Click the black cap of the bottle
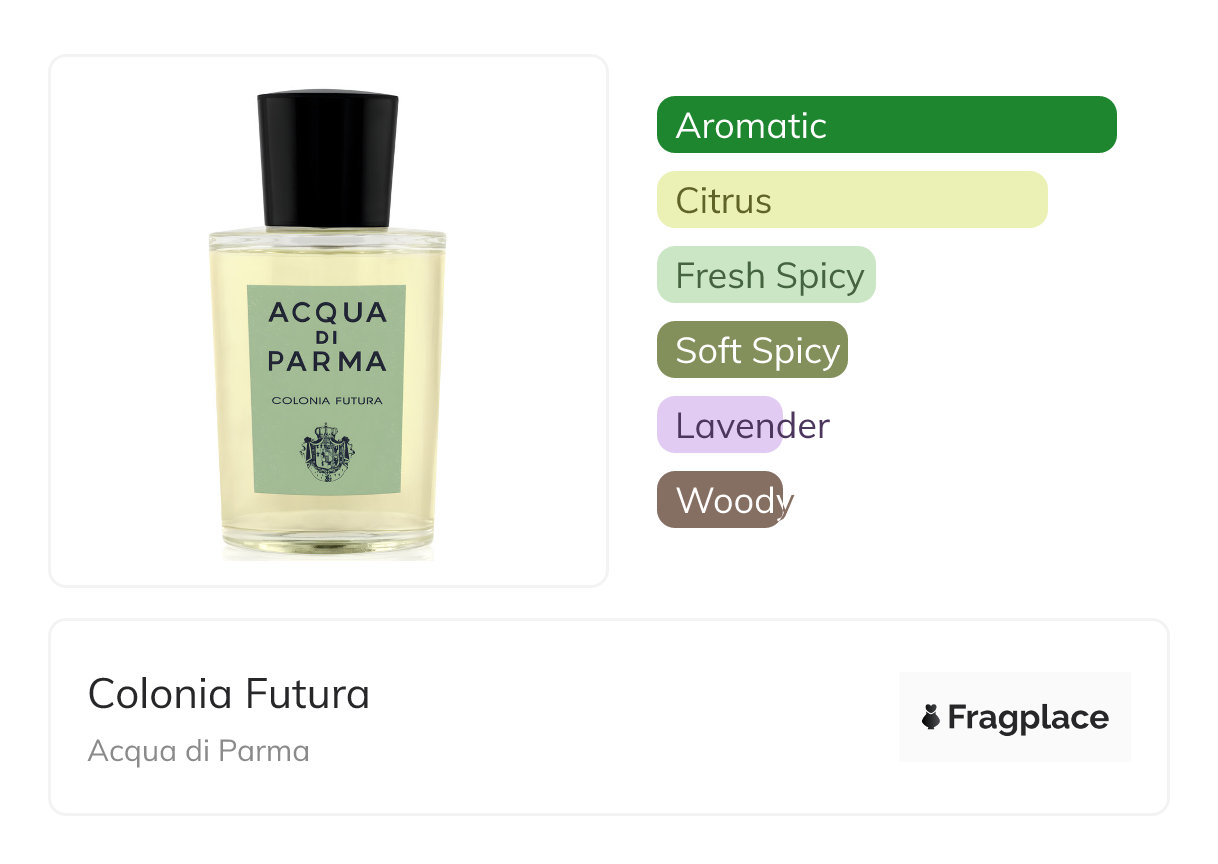Viewport: 1218px width, 864px height. (x=327, y=160)
